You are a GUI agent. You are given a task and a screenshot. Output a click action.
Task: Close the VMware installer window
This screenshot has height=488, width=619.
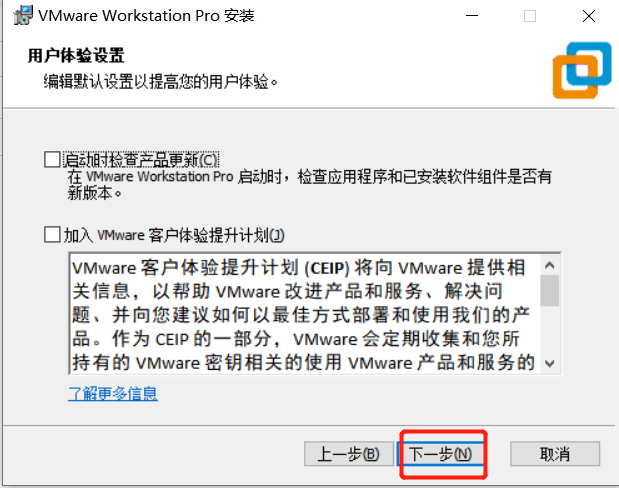(589, 16)
